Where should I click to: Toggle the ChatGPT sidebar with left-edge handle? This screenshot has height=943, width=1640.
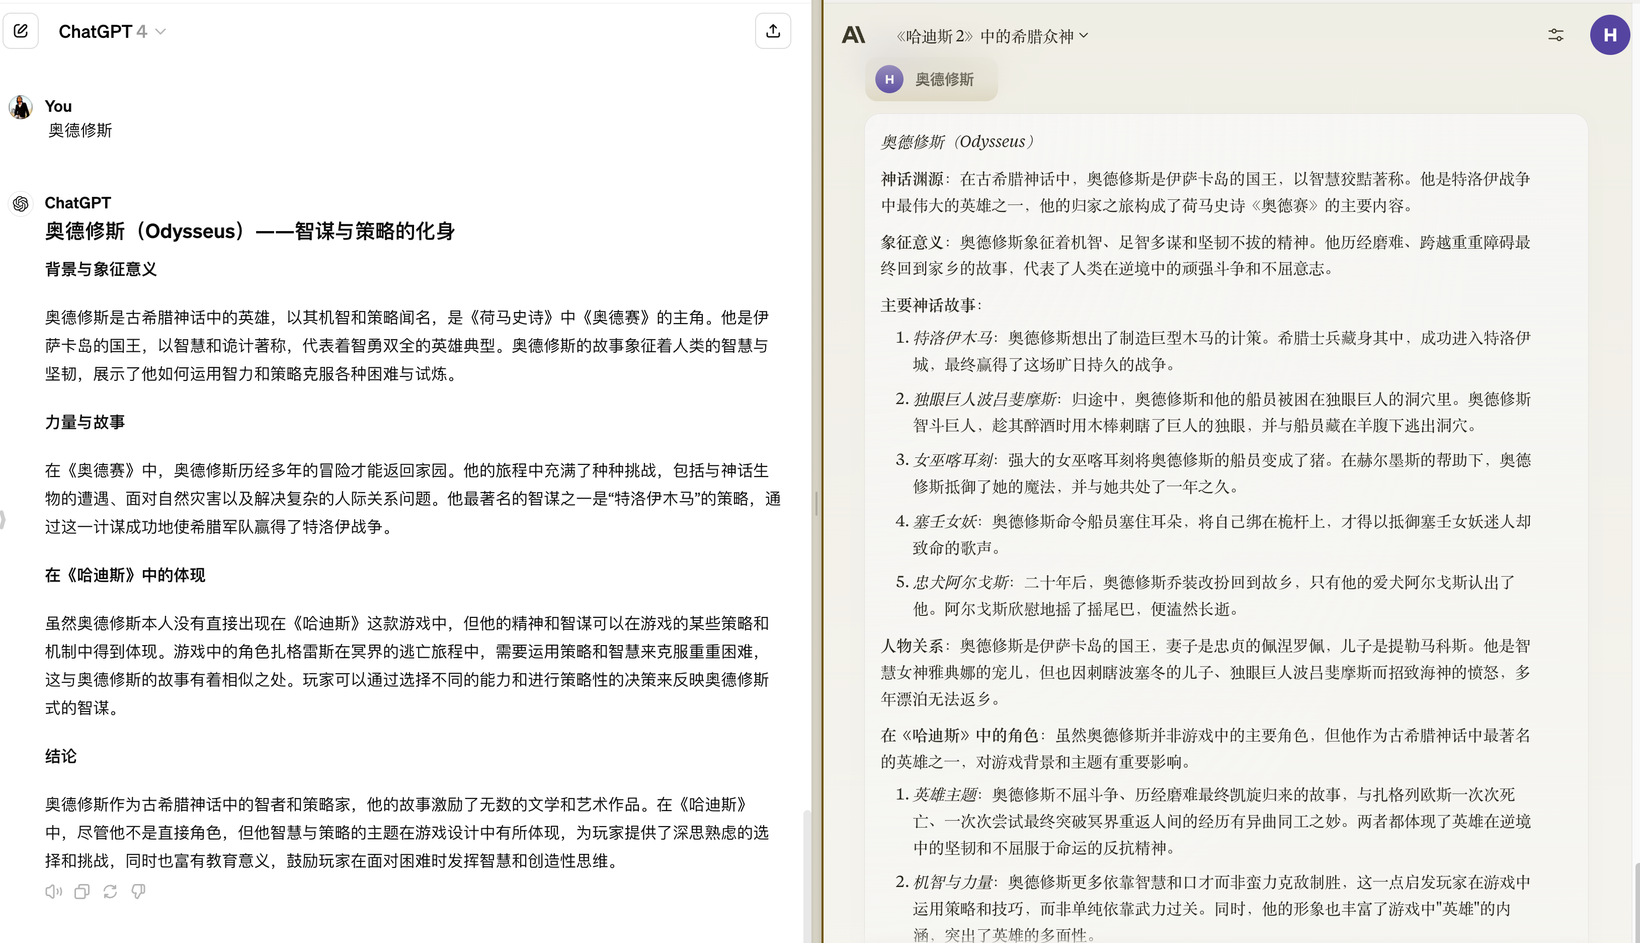pyautogui.click(x=3, y=519)
